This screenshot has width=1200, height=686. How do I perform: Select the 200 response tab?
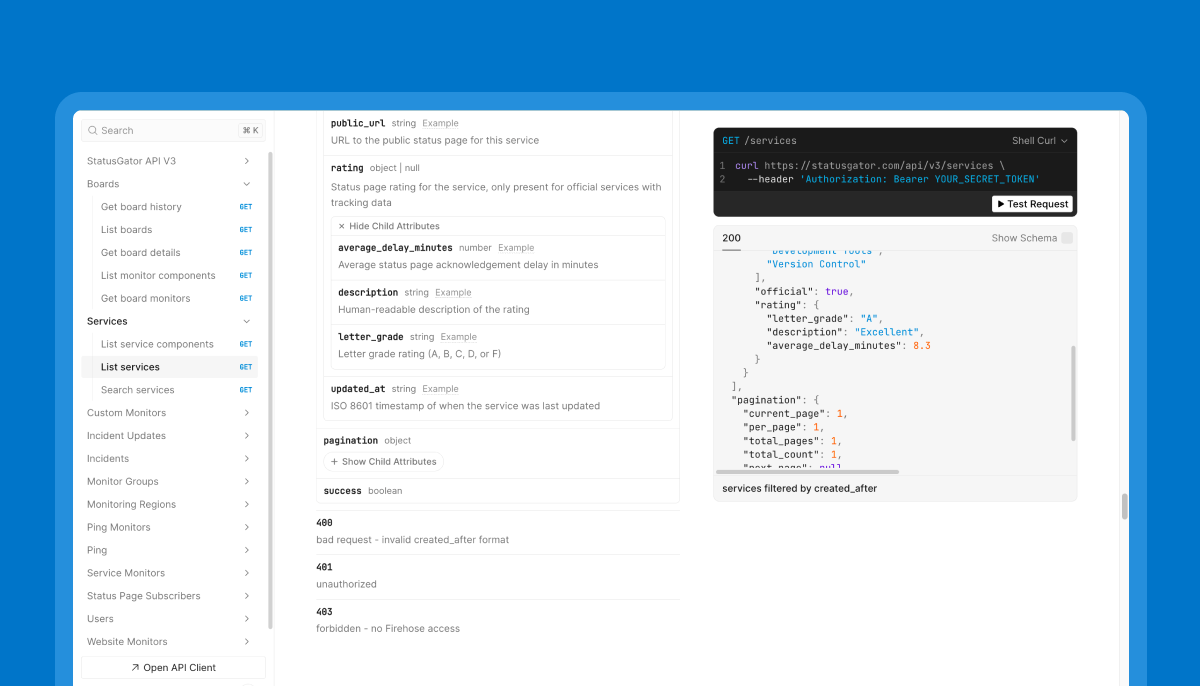pyautogui.click(x=731, y=238)
